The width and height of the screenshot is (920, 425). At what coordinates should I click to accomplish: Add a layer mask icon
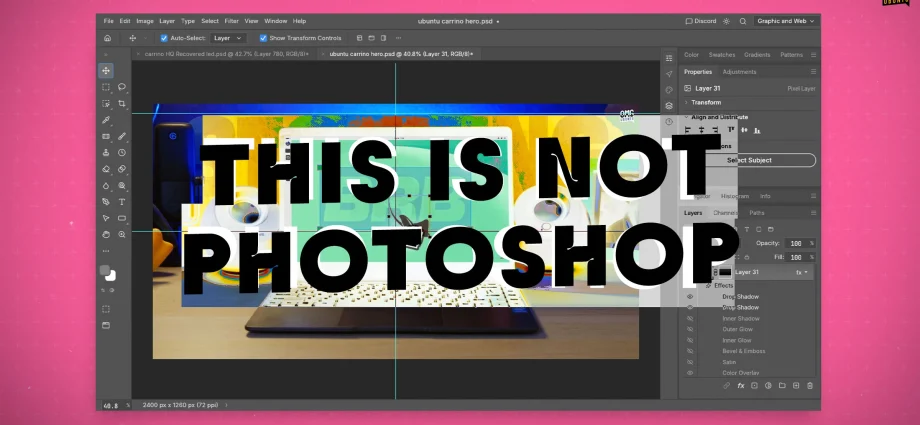755,386
